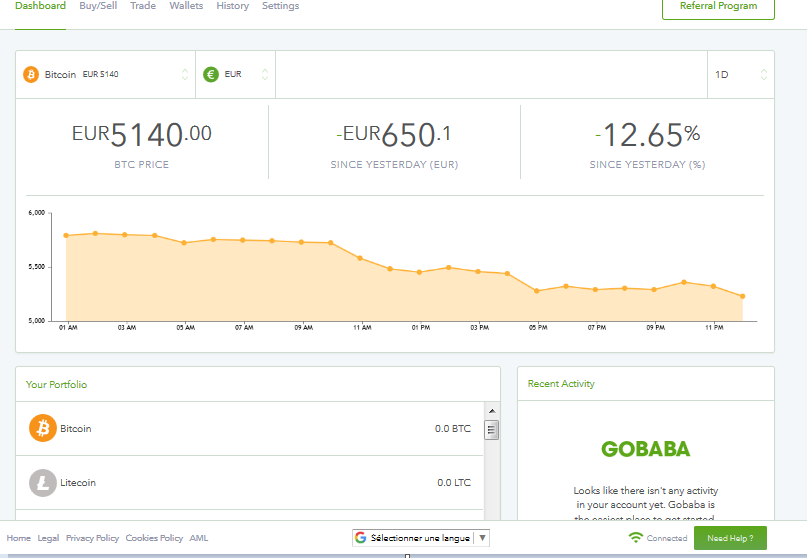Image resolution: width=807 pixels, height=558 pixels.
Task: Open the Buy/Sell tab
Action: pos(98,6)
